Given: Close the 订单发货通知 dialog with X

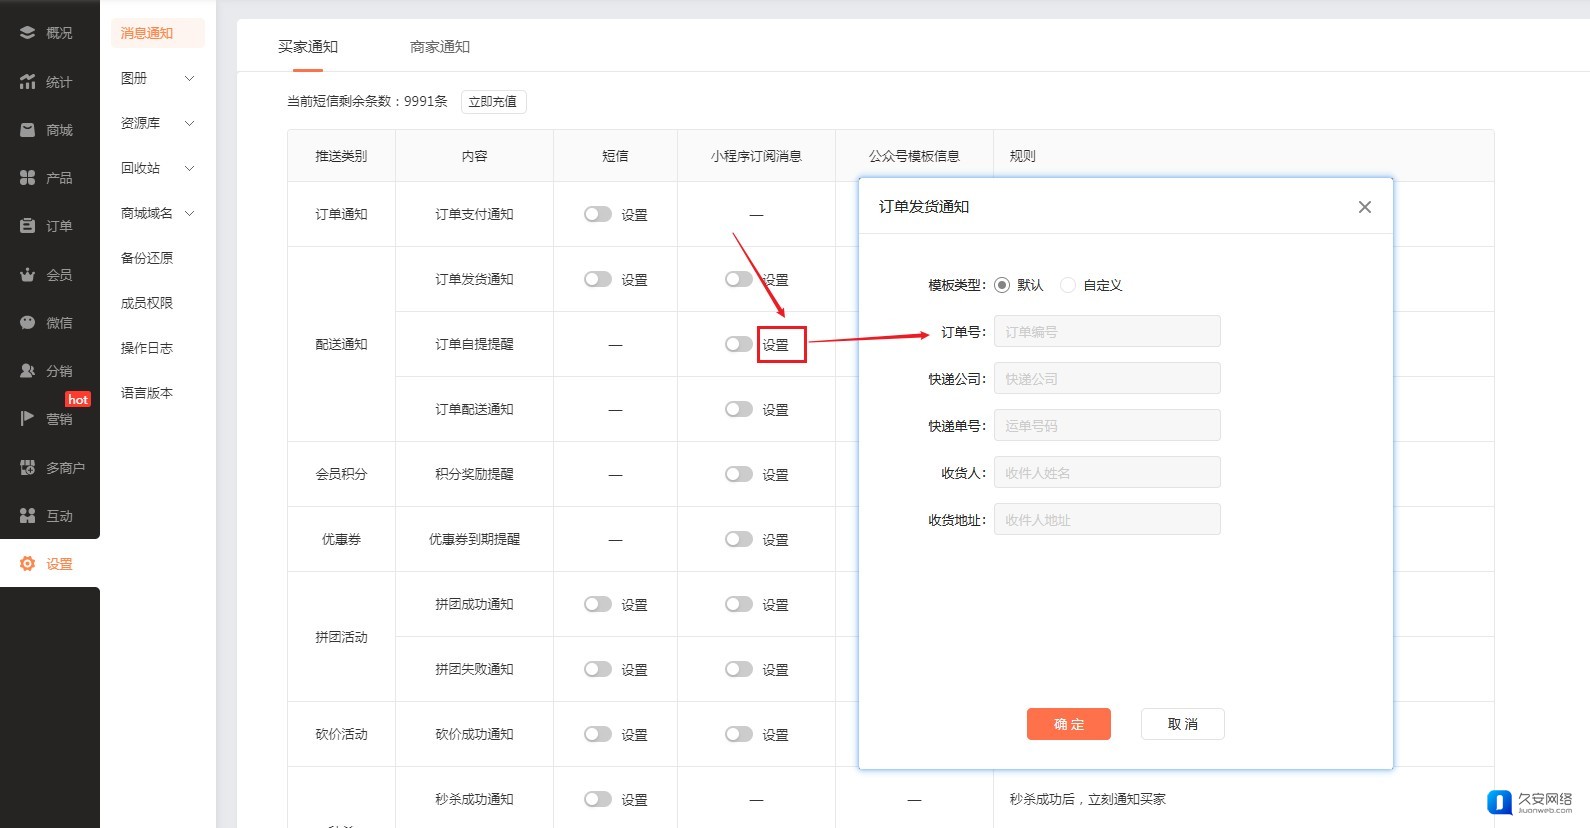Looking at the screenshot, I should click(1364, 207).
